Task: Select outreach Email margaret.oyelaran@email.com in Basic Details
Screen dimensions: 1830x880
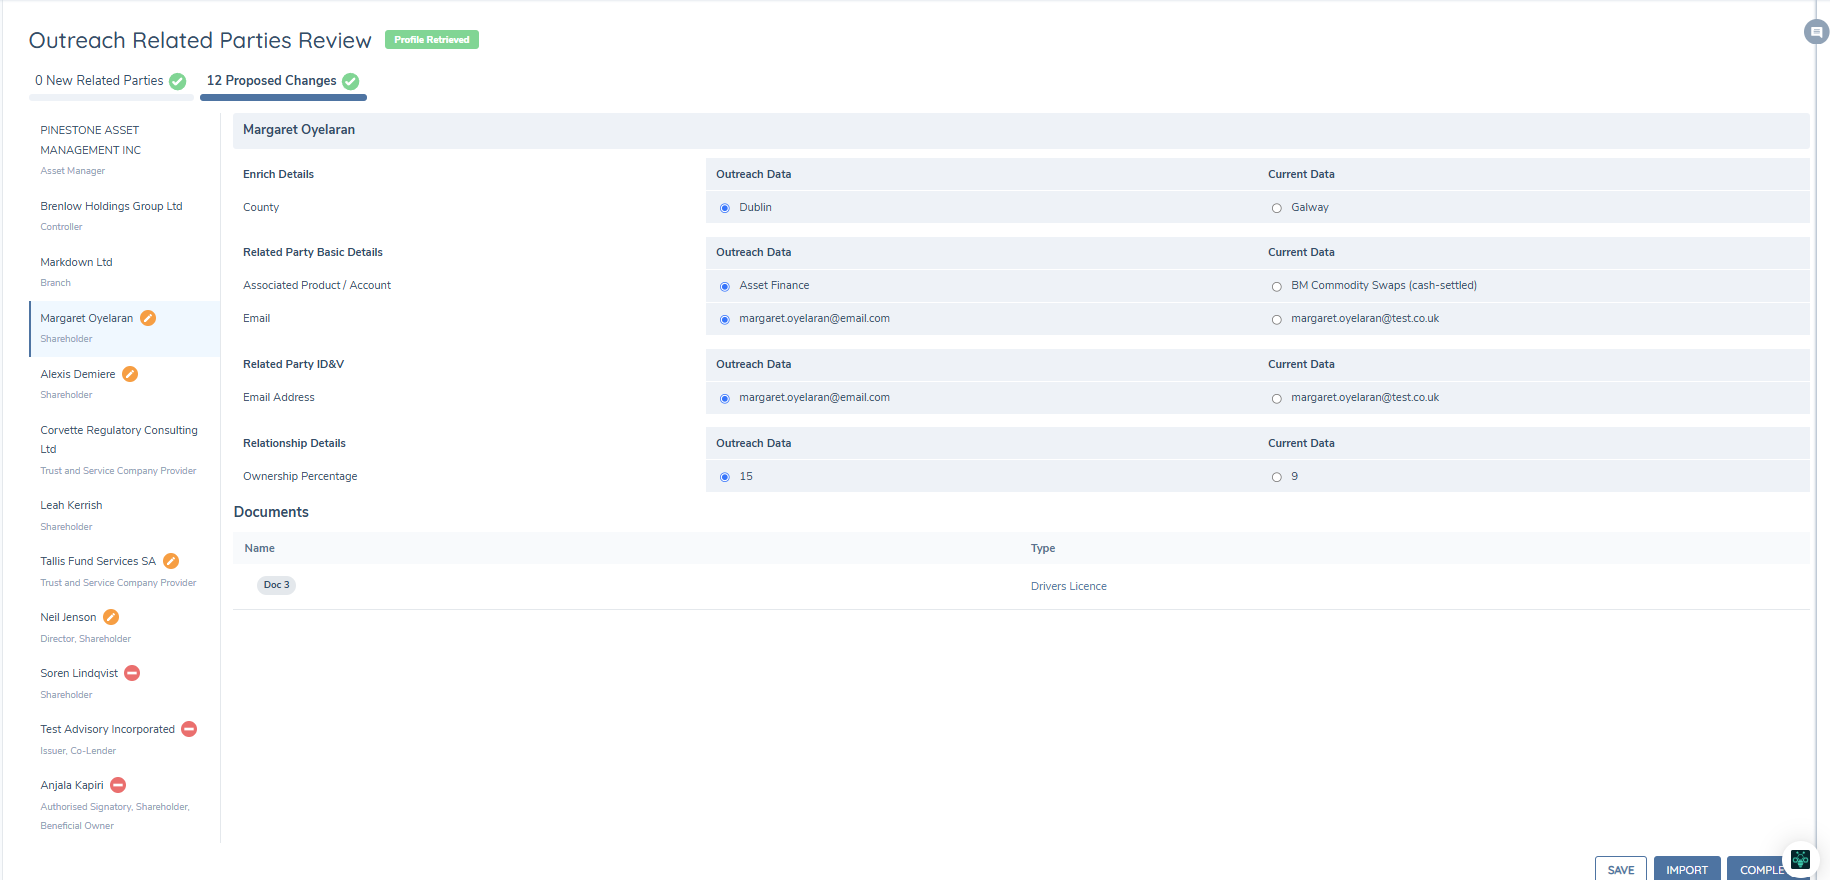Action: coord(725,319)
